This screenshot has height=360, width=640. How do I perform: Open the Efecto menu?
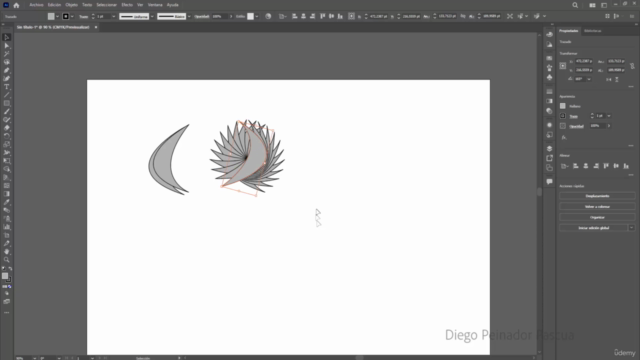pyautogui.click(x=127, y=5)
